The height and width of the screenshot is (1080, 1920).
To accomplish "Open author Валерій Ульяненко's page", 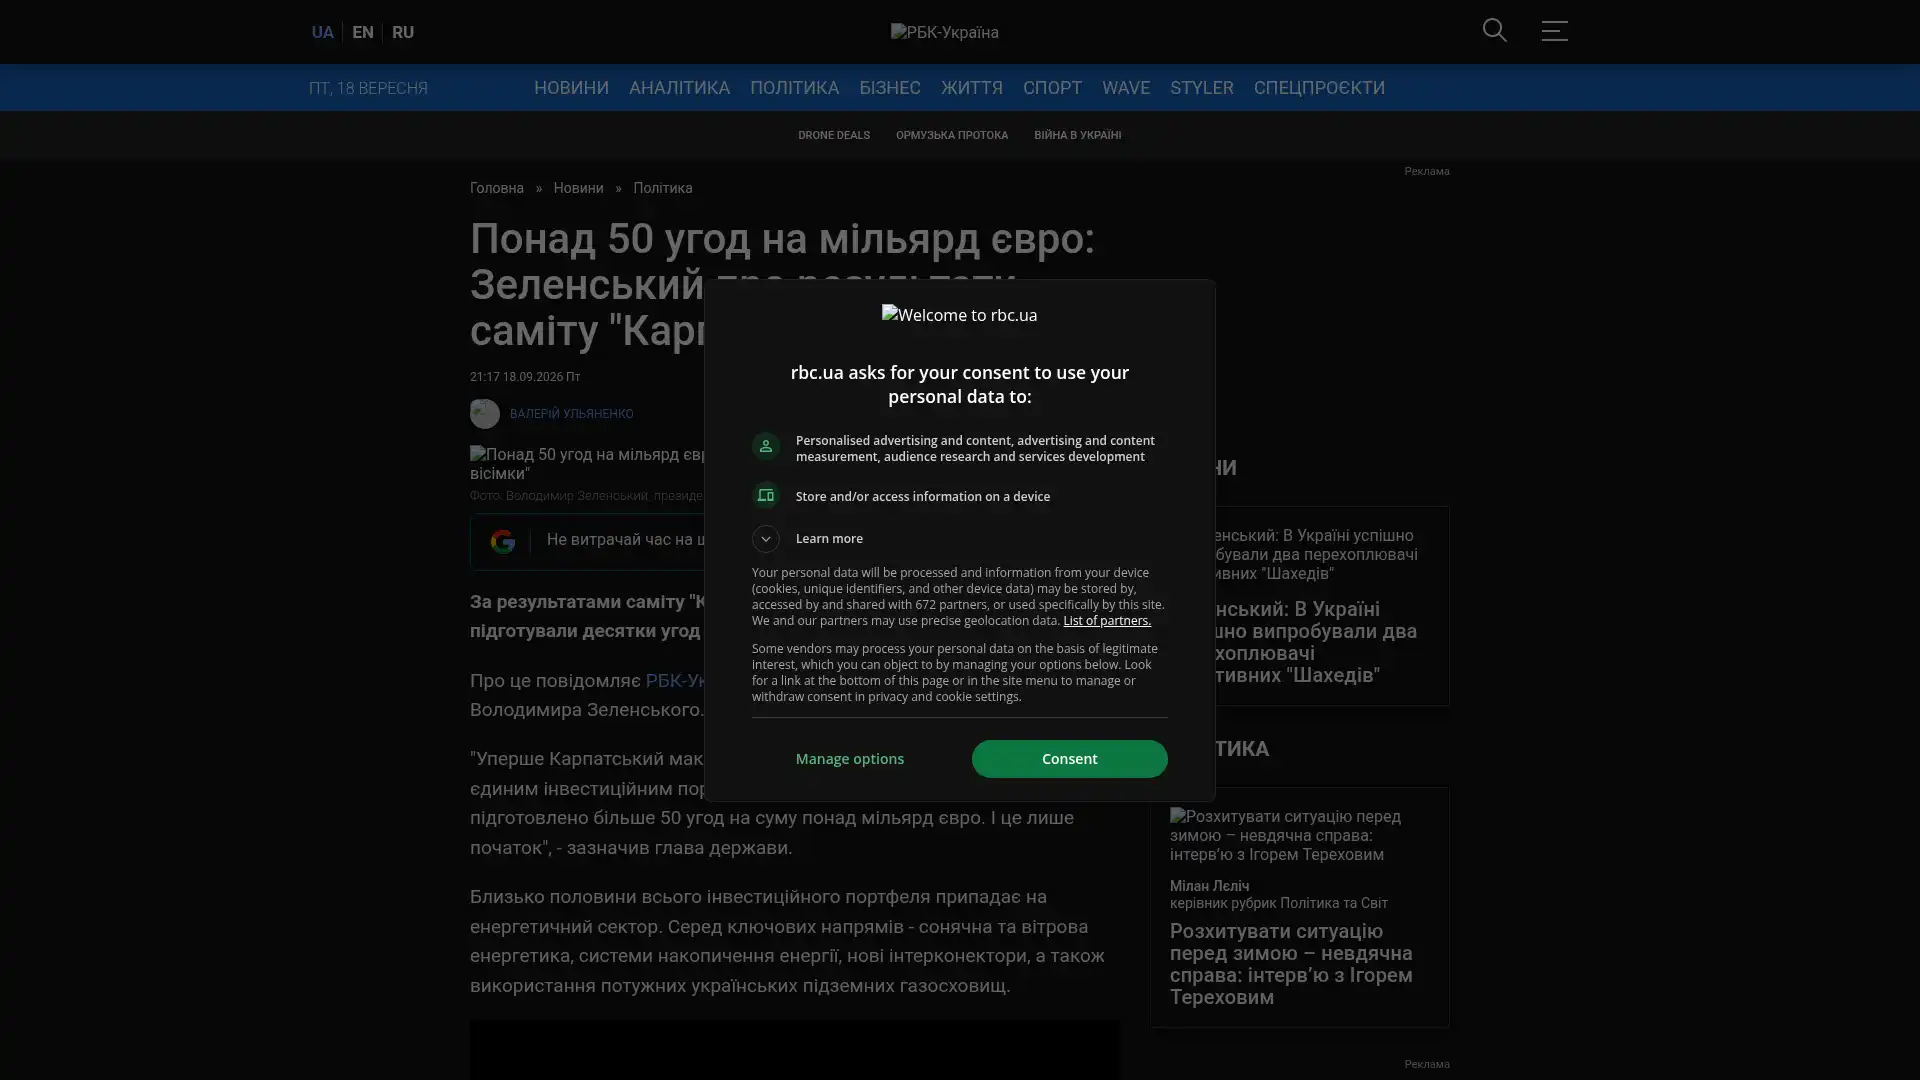I will click(x=571, y=414).
